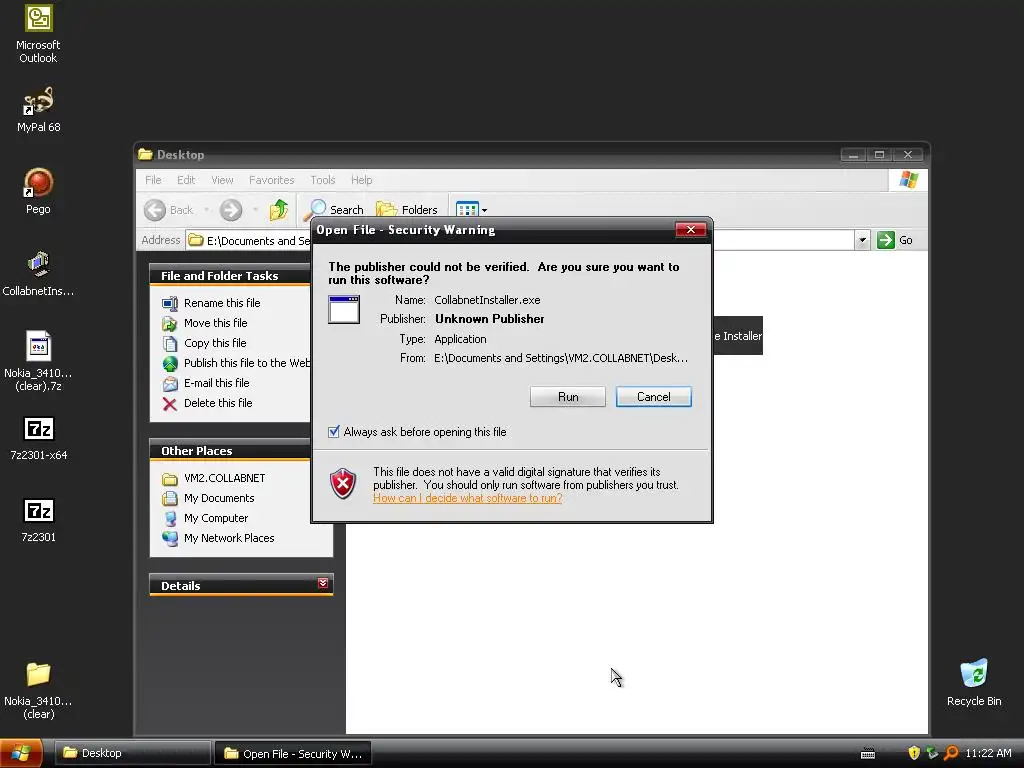Select the 7z2301 desktop icon
The image size is (1024, 768).
pos(38,520)
